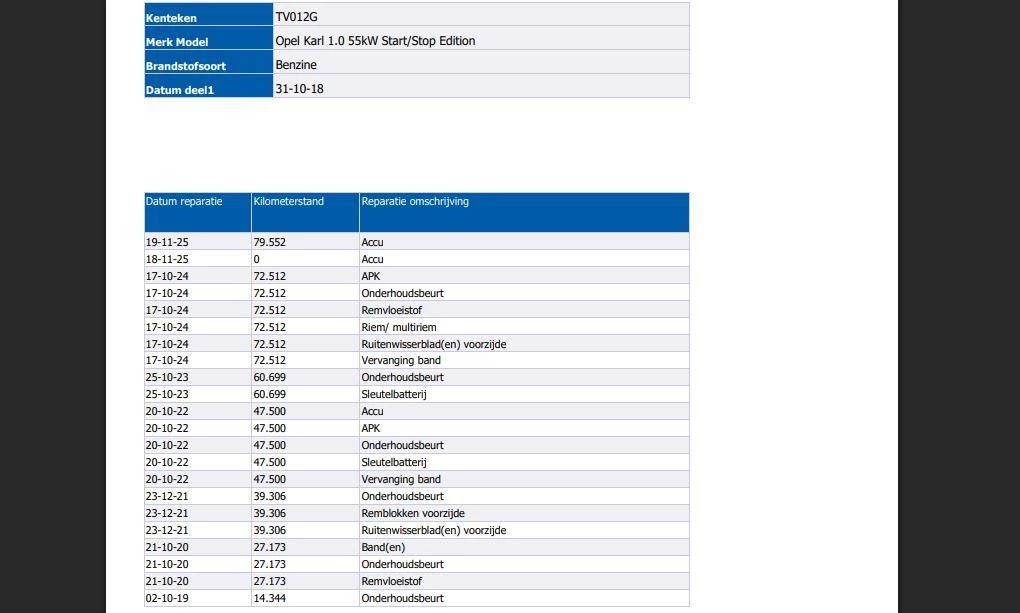Select the Benzine fuel type value
The image size is (1020, 613).
point(296,65)
